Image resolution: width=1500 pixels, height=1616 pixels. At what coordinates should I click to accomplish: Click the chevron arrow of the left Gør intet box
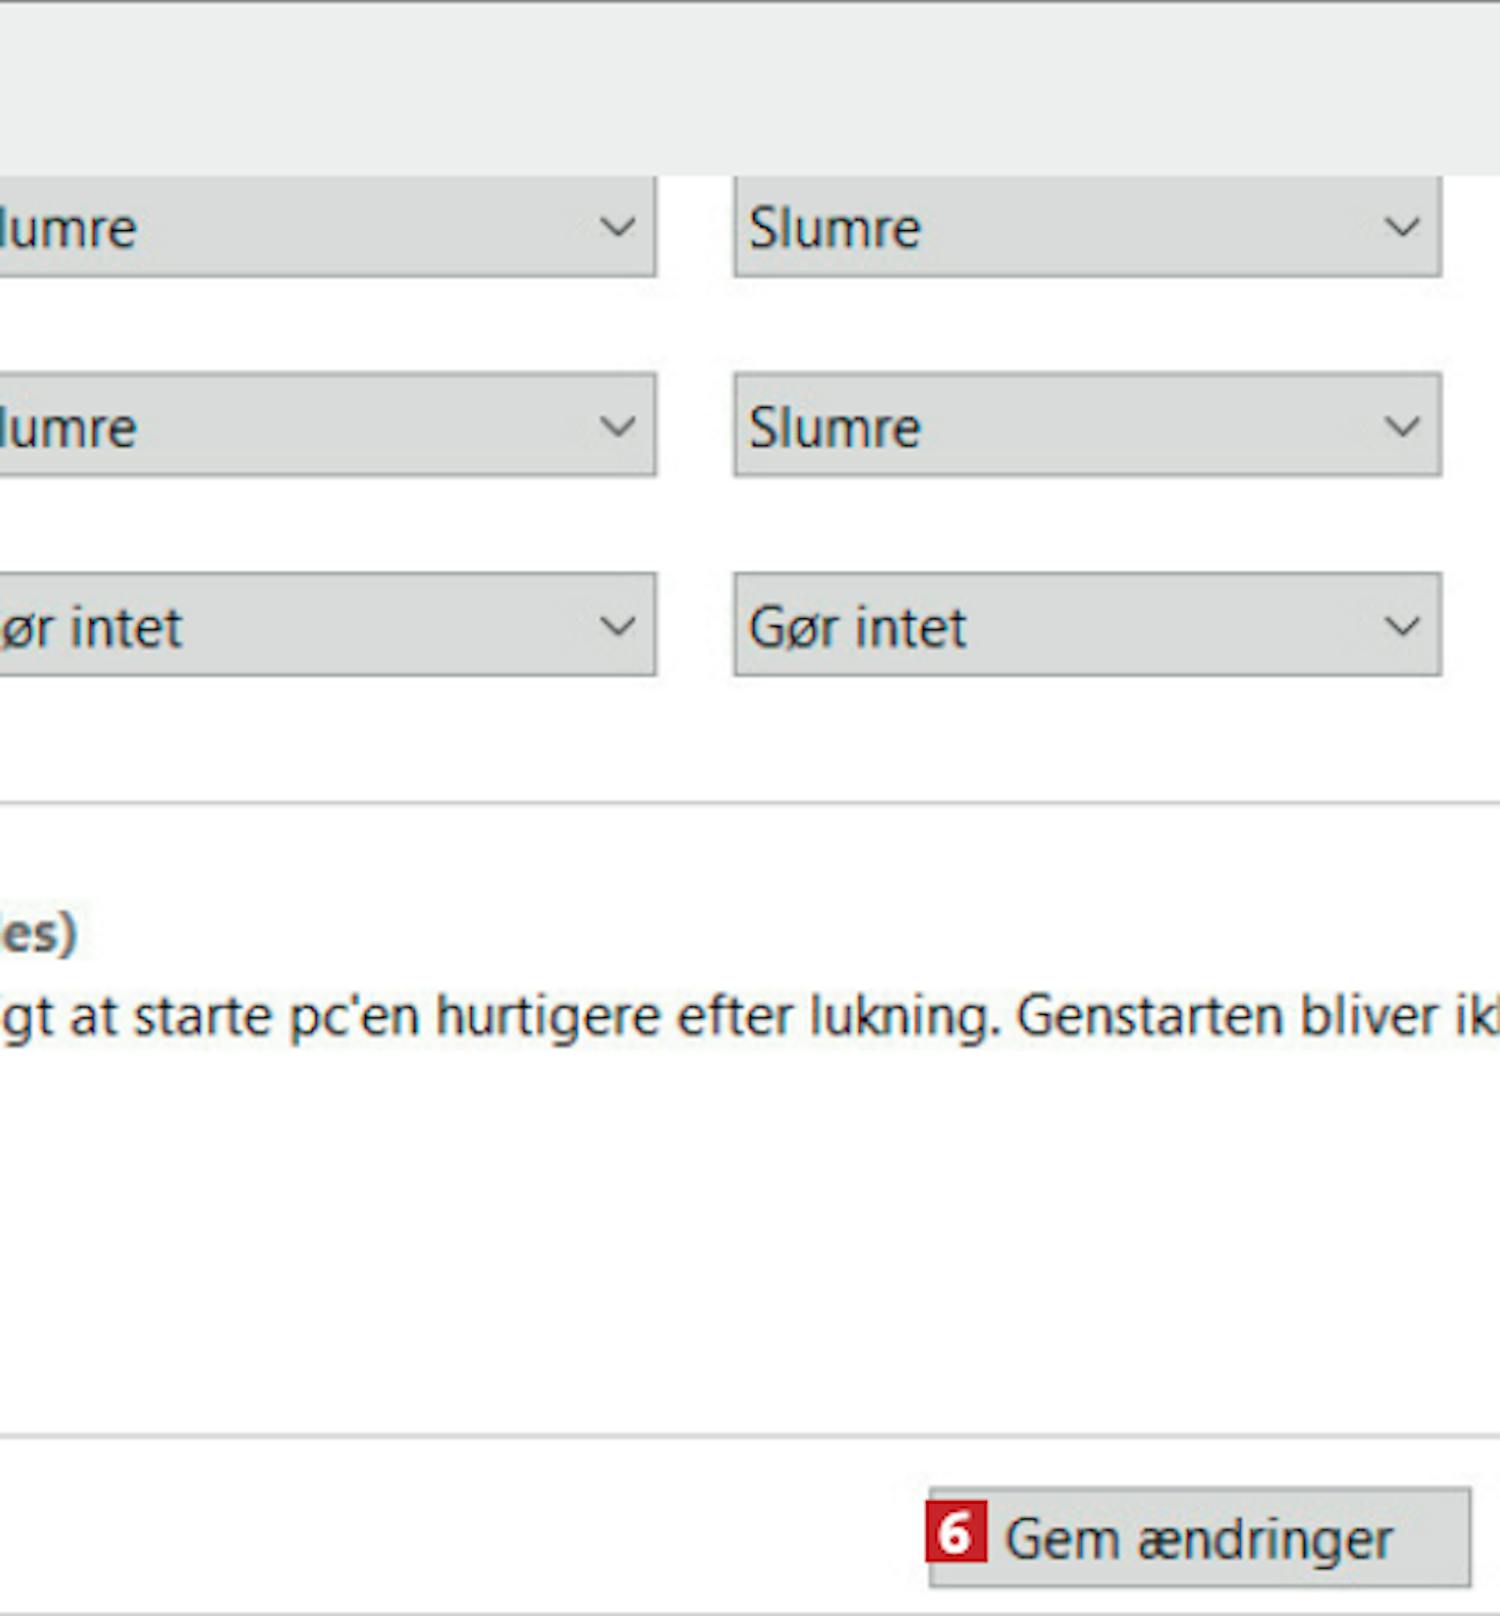coord(618,627)
